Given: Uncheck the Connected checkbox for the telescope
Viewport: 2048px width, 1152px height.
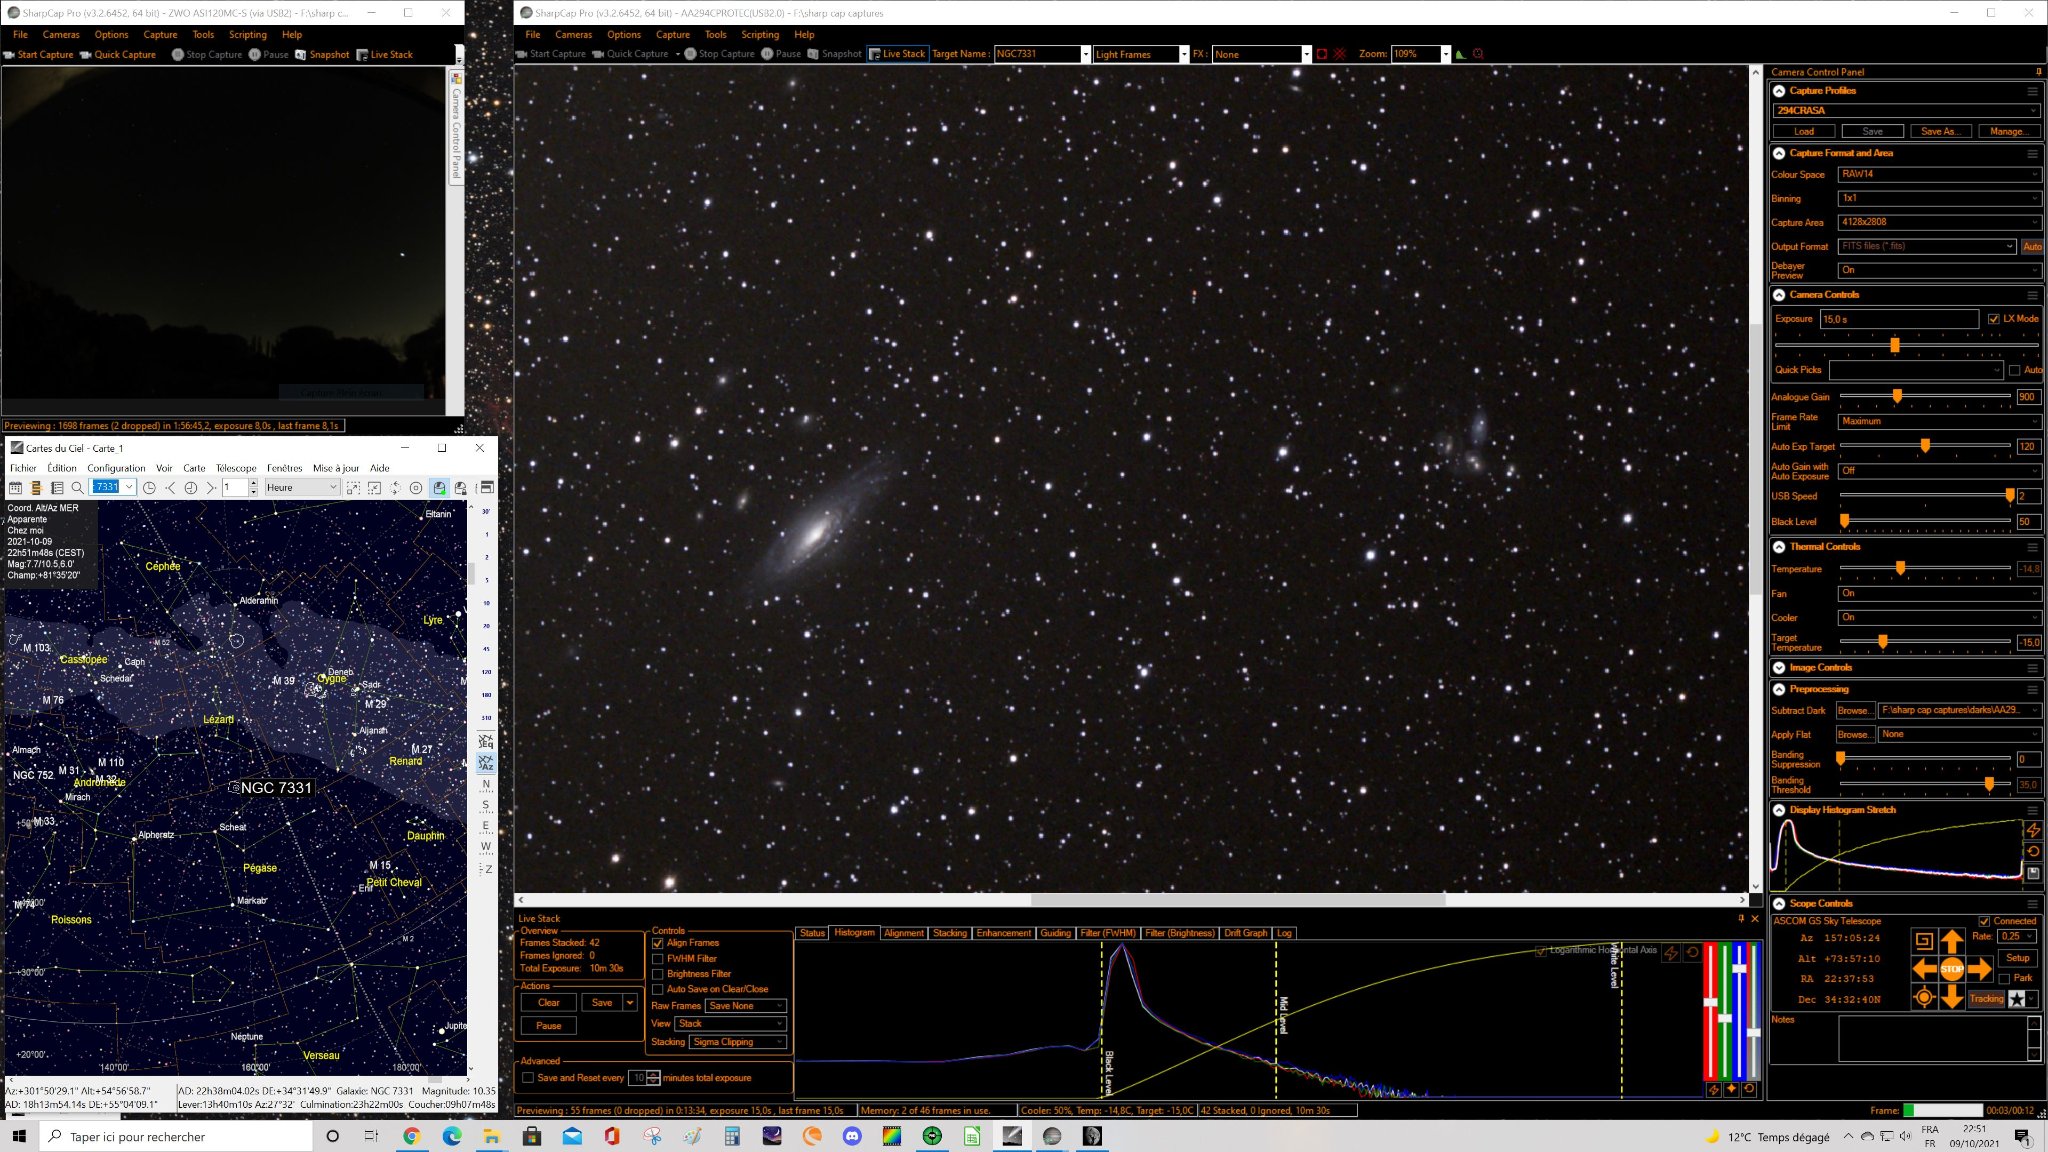Looking at the screenshot, I should click(x=1984, y=921).
